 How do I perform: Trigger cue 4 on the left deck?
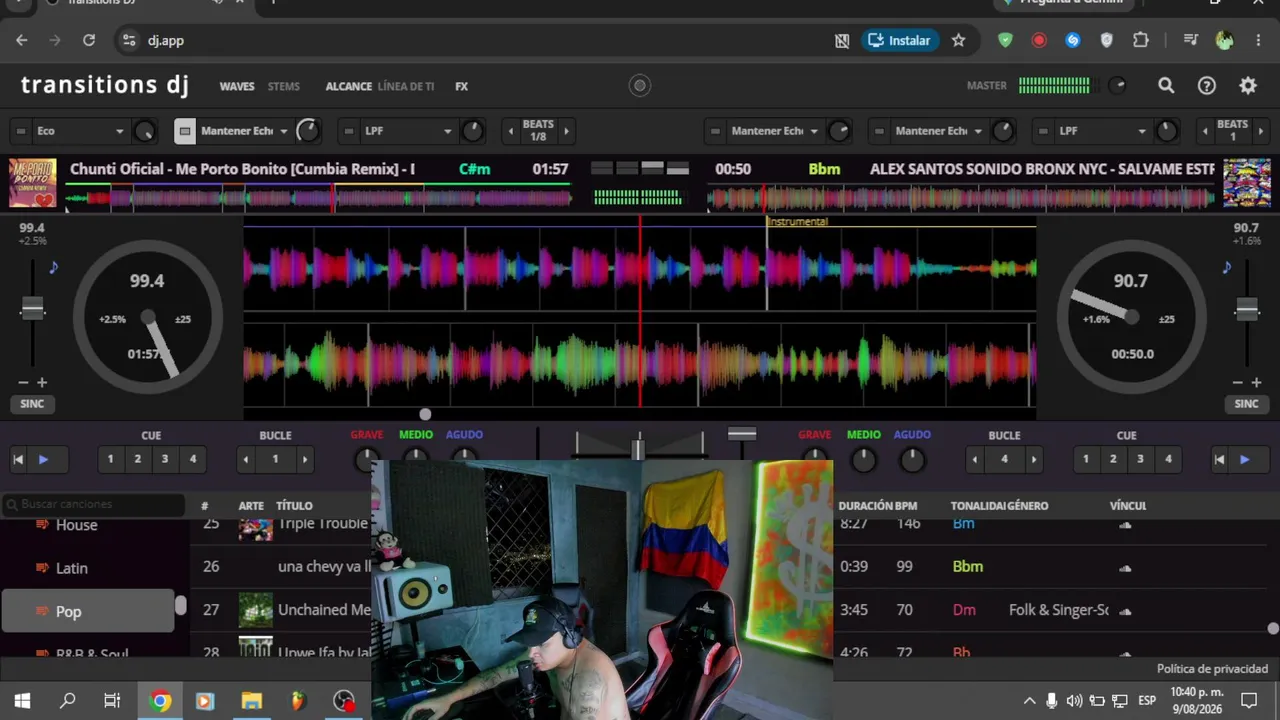click(x=193, y=459)
